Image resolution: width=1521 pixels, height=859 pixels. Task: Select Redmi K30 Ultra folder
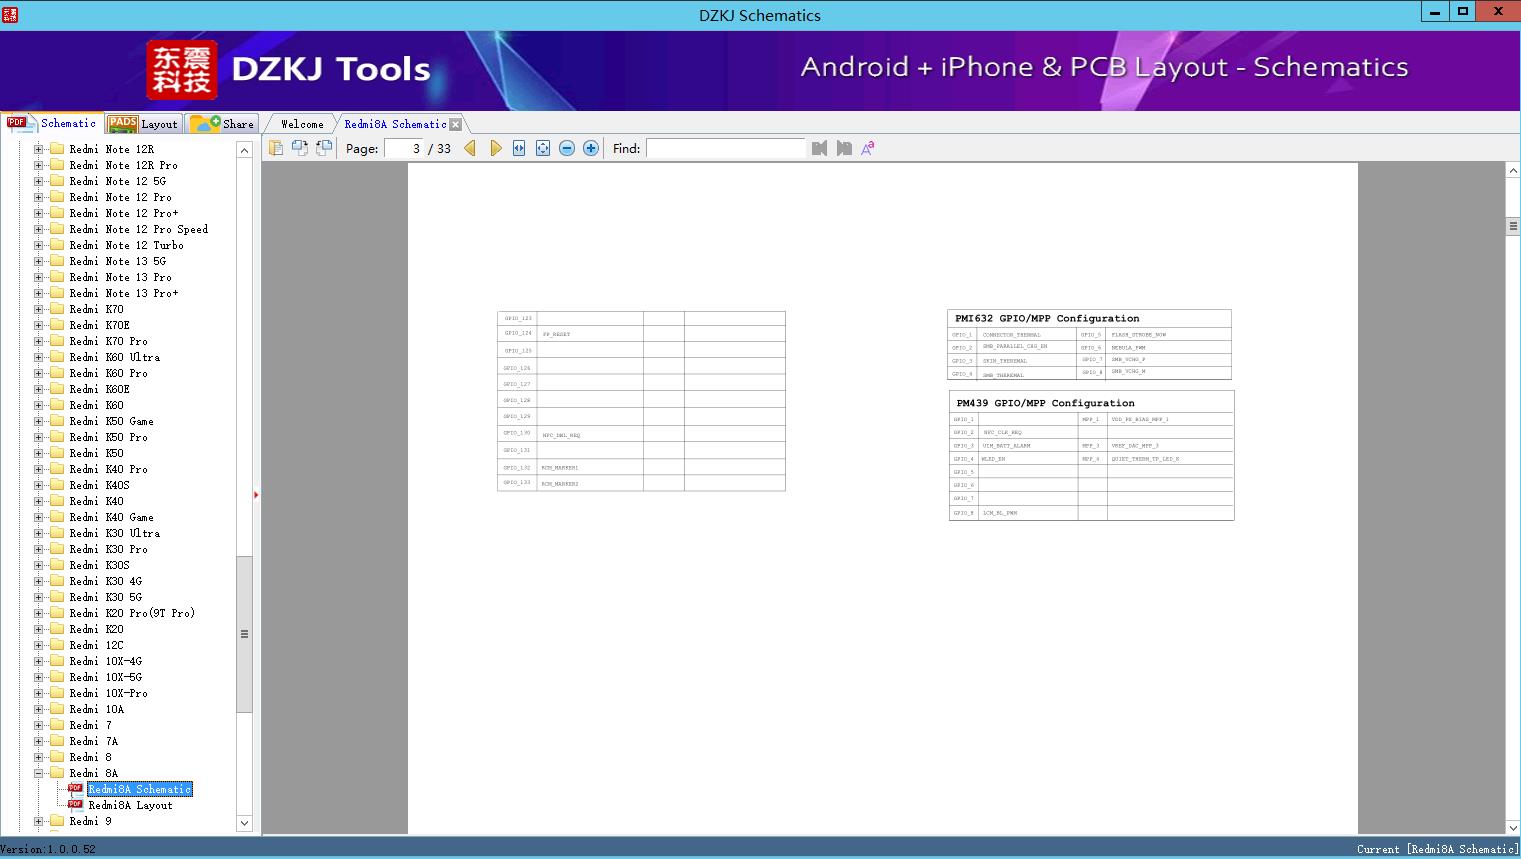click(x=114, y=533)
